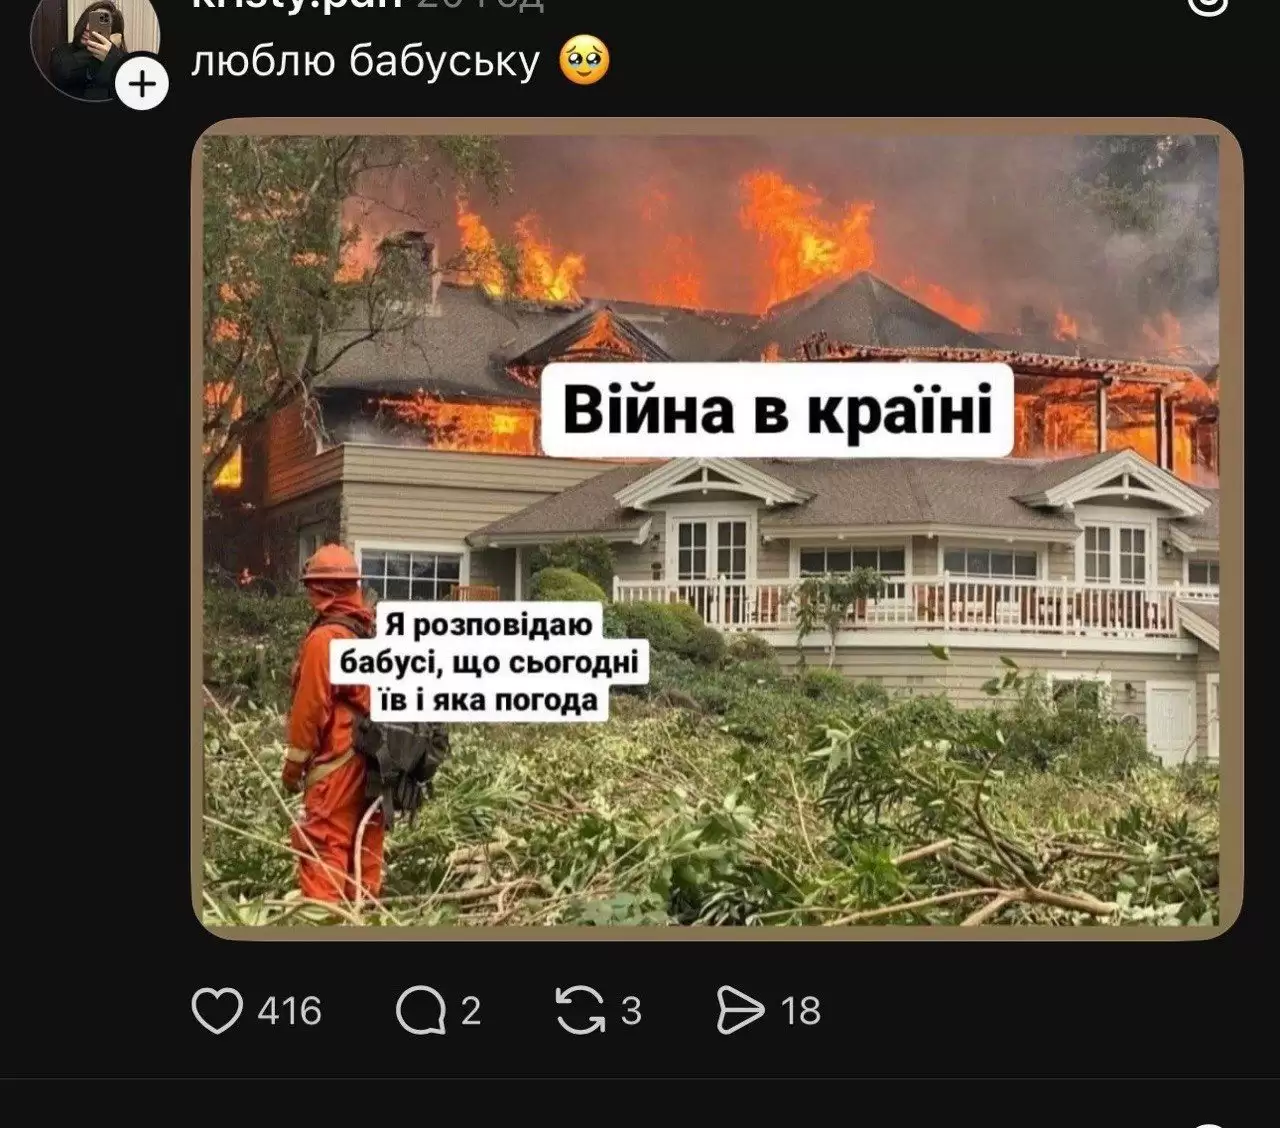
Task: Tap the caption text "люблю бабуську"
Action: [365, 61]
